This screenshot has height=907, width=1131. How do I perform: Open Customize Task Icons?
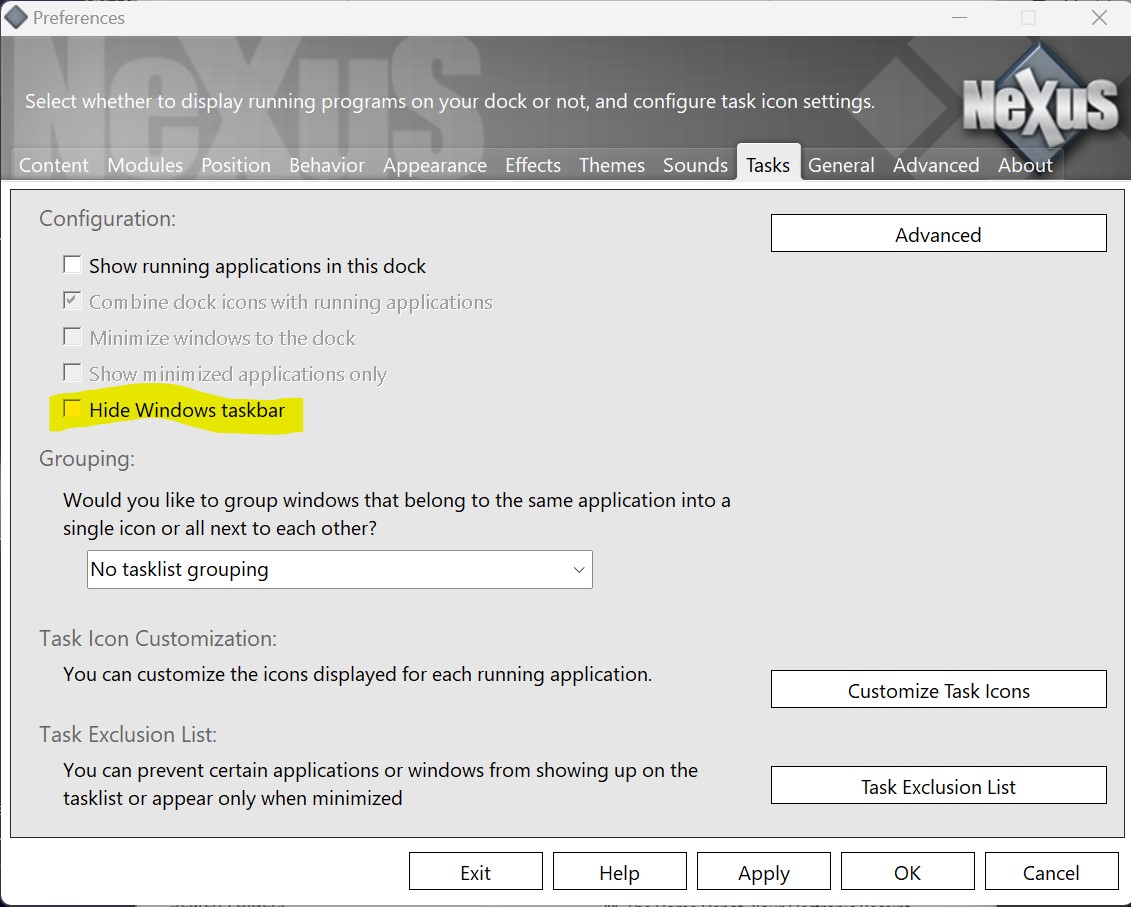pos(938,690)
